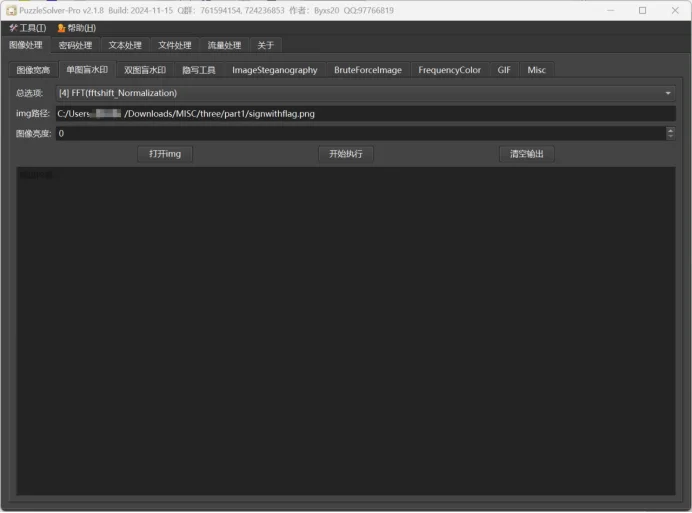Viewport: 692px width, 513px height.
Task: Click the 开始执行 button
Action: click(346, 154)
